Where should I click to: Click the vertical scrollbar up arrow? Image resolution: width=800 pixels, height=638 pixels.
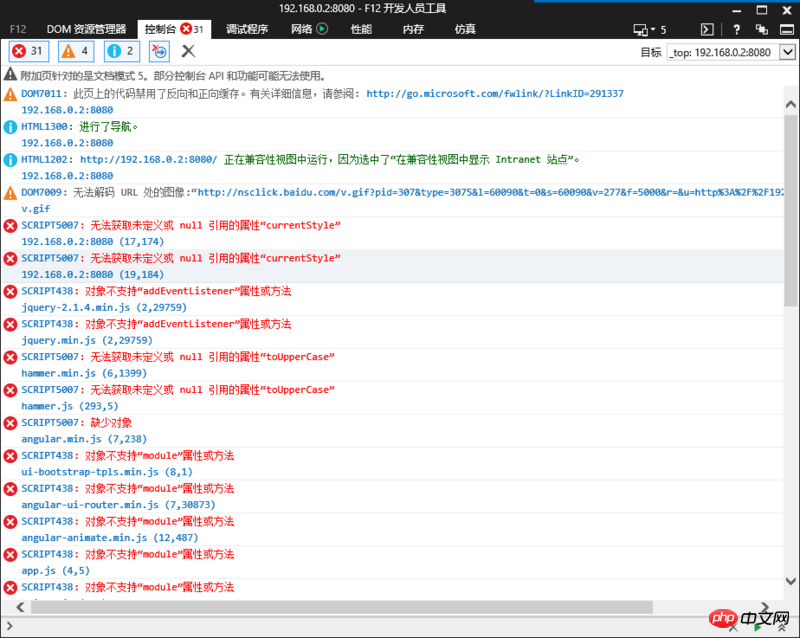pos(791,104)
